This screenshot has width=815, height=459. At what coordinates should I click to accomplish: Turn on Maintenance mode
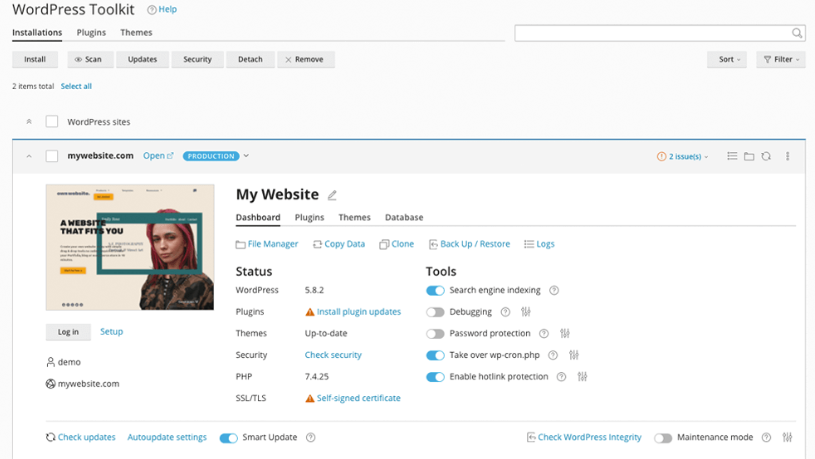pyautogui.click(x=663, y=438)
